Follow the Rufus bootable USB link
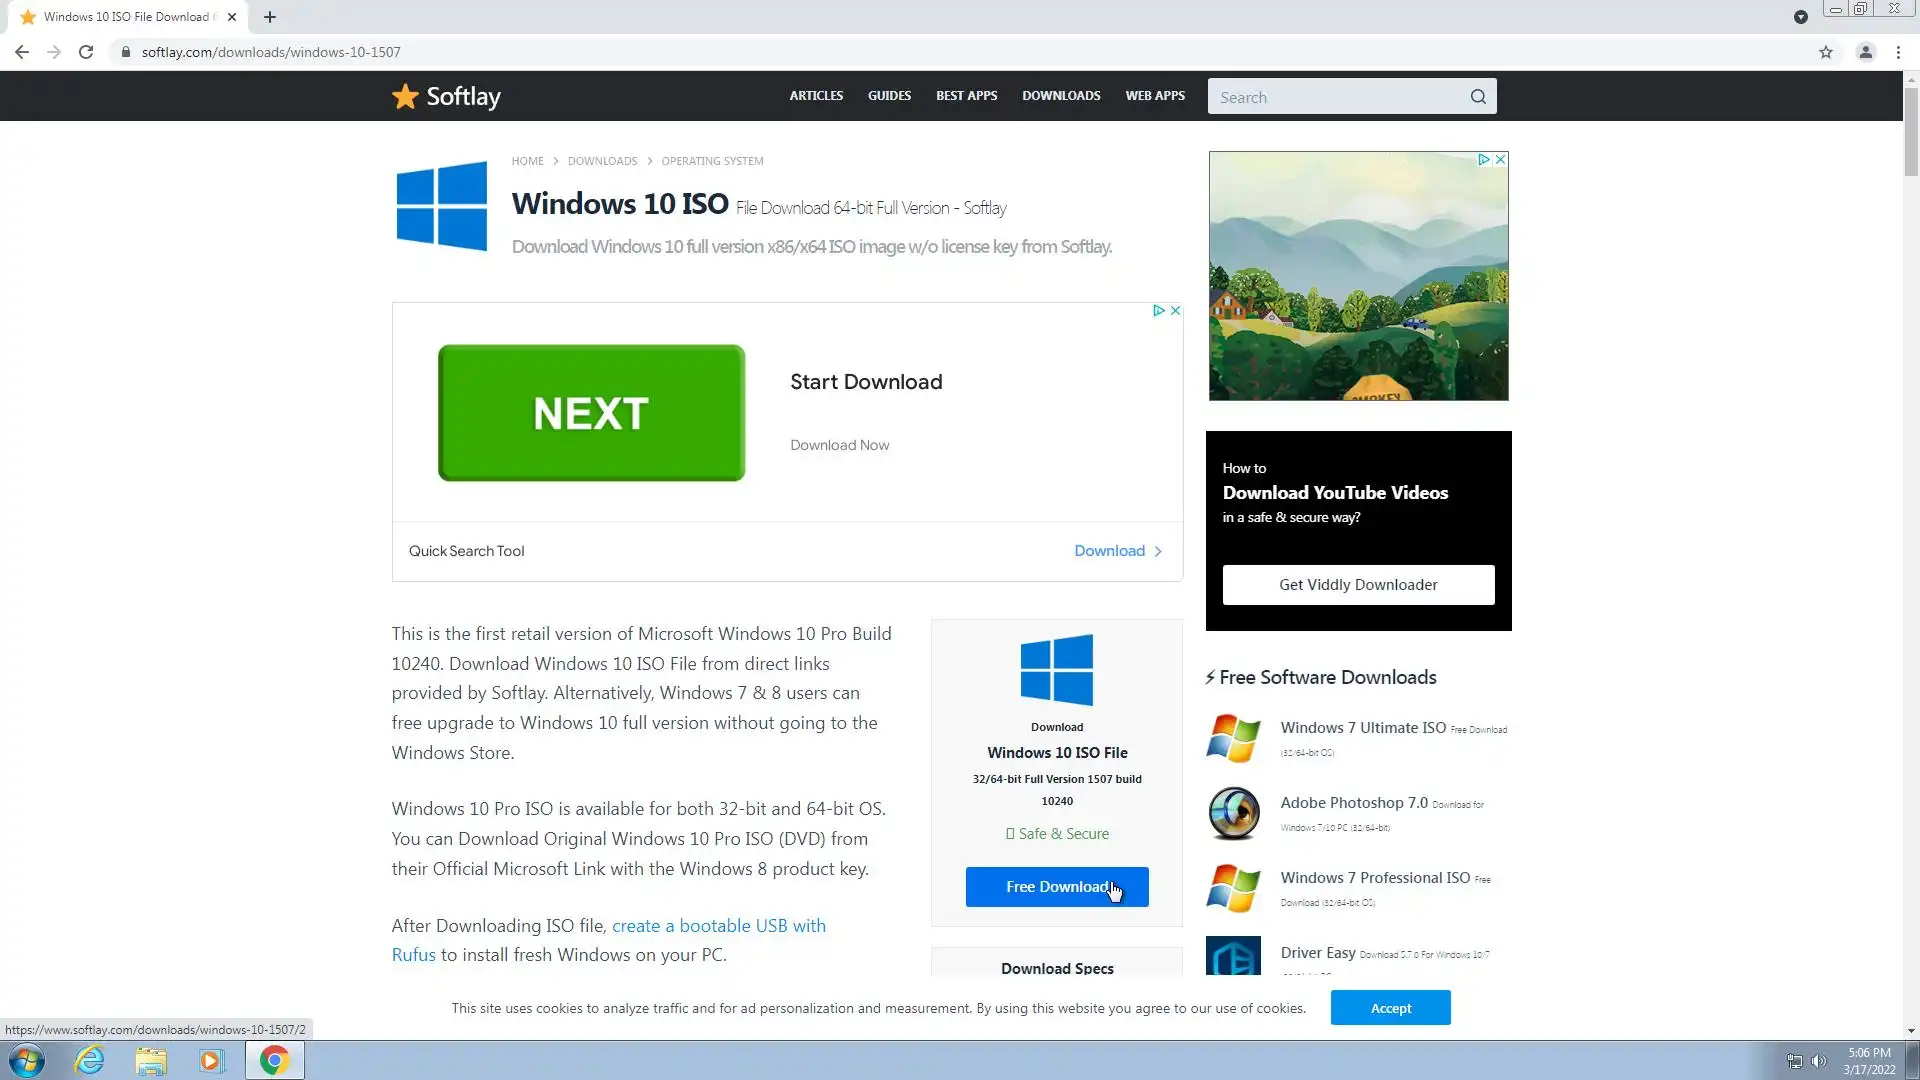The width and height of the screenshot is (1920, 1080). pyautogui.click(x=718, y=926)
